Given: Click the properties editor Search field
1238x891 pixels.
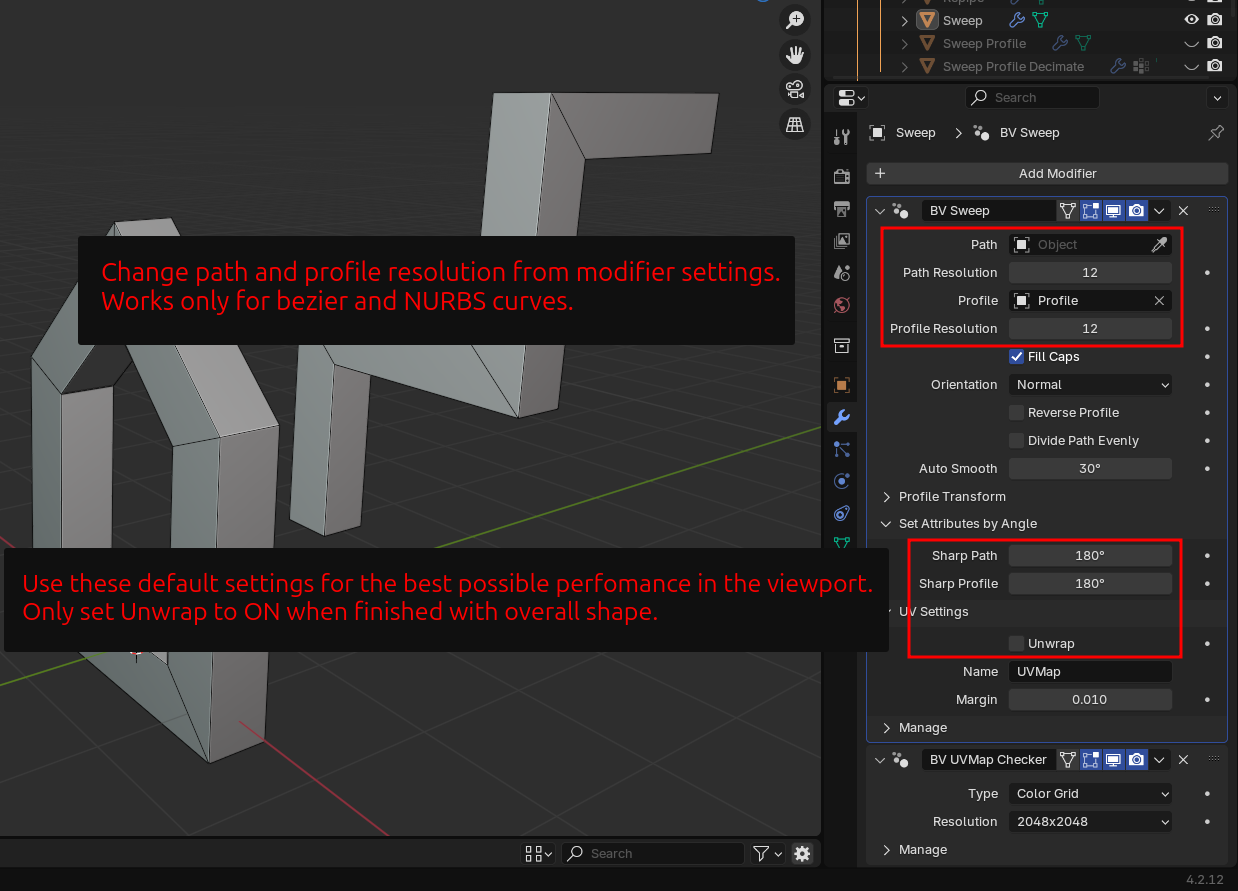Looking at the screenshot, I should click(1032, 98).
